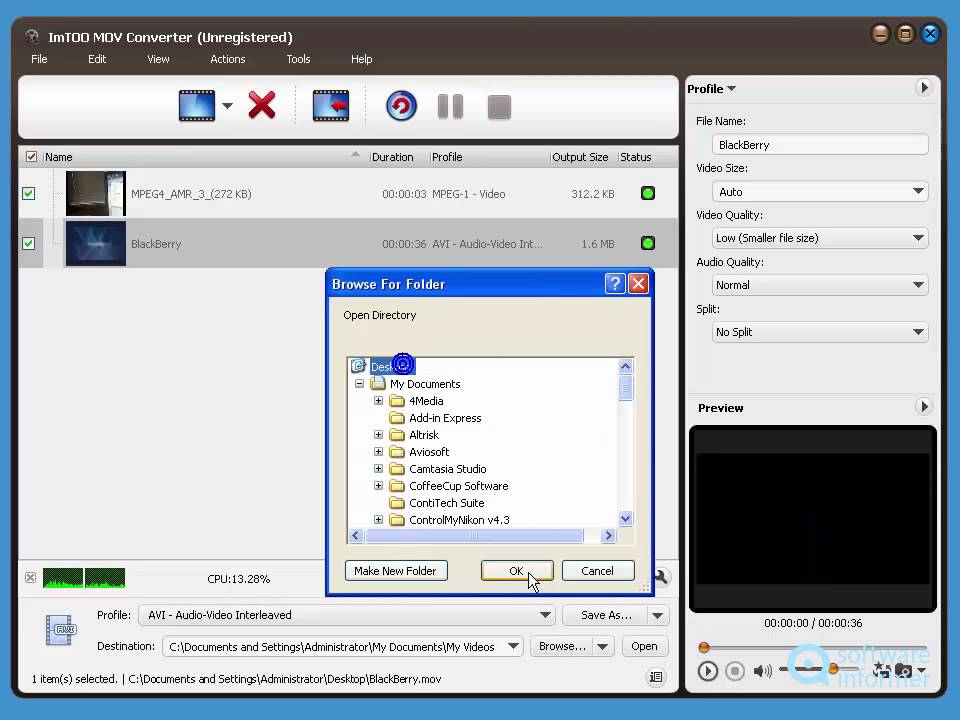Image resolution: width=960 pixels, height=720 pixels.
Task: Expand the Preview panel arrow button
Action: [x=924, y=407]
